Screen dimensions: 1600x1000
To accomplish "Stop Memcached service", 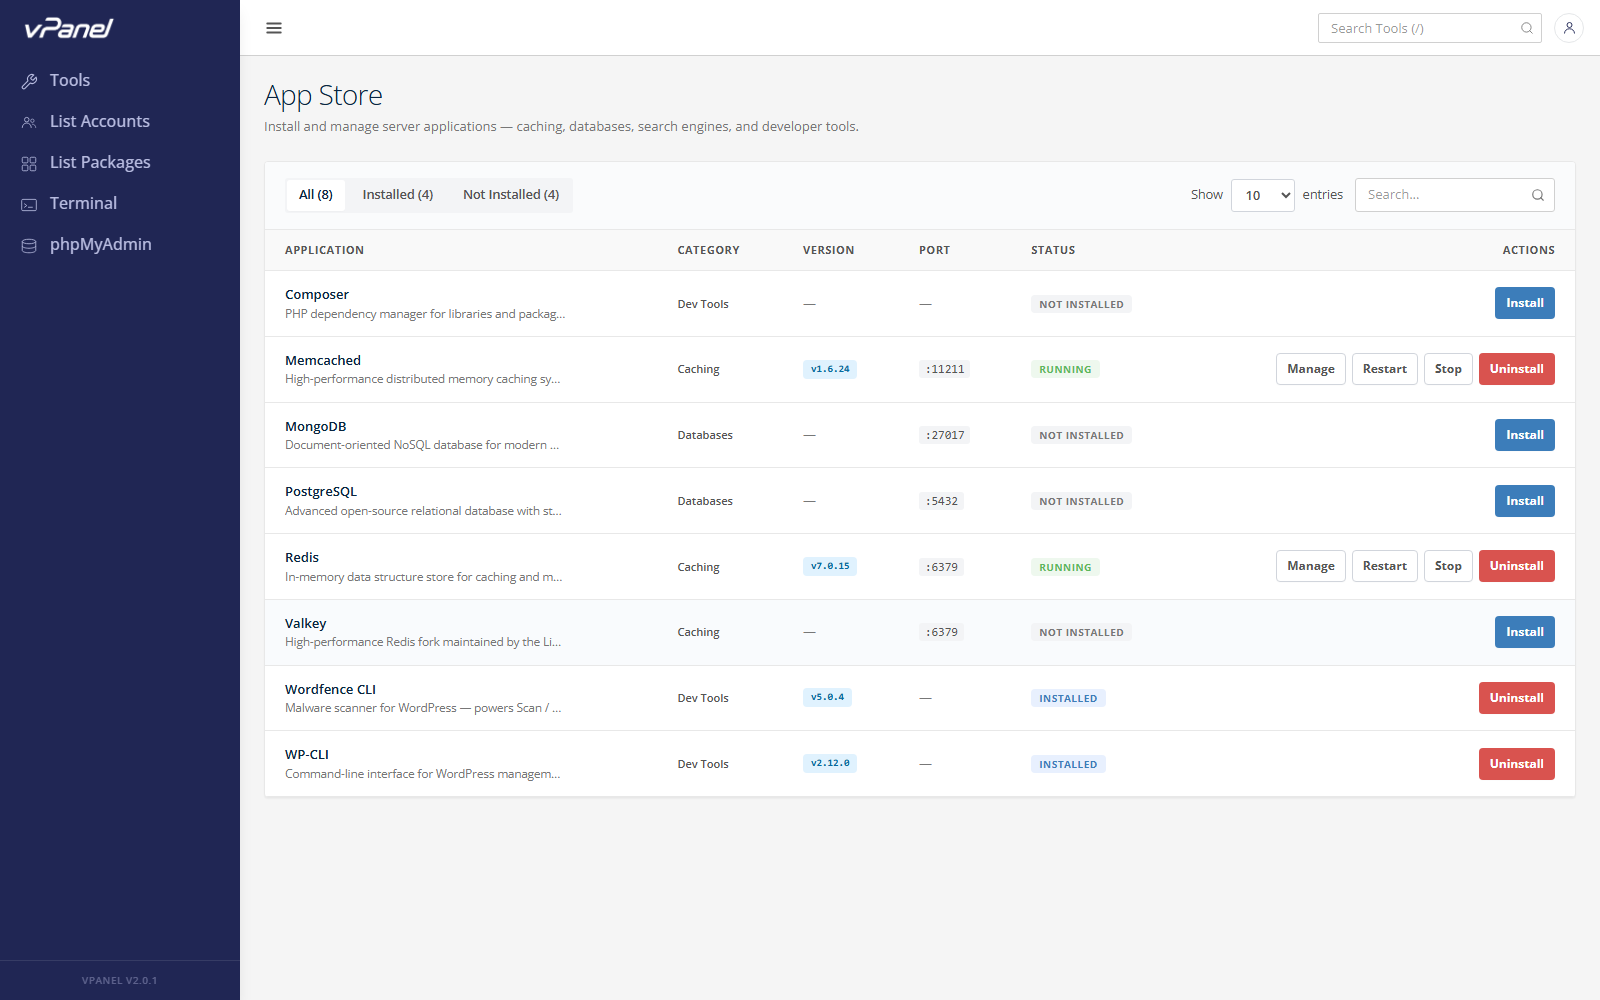I will 1448,369.
